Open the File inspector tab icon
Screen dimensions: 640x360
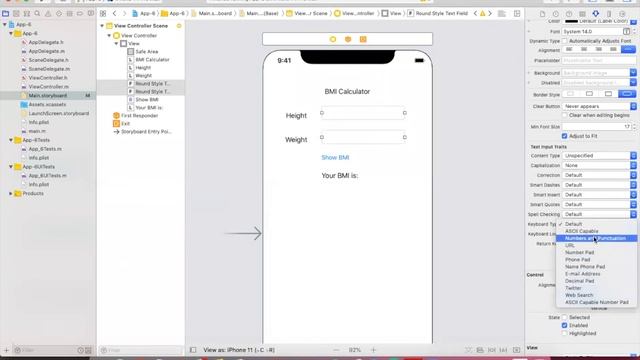coord(542,13)
